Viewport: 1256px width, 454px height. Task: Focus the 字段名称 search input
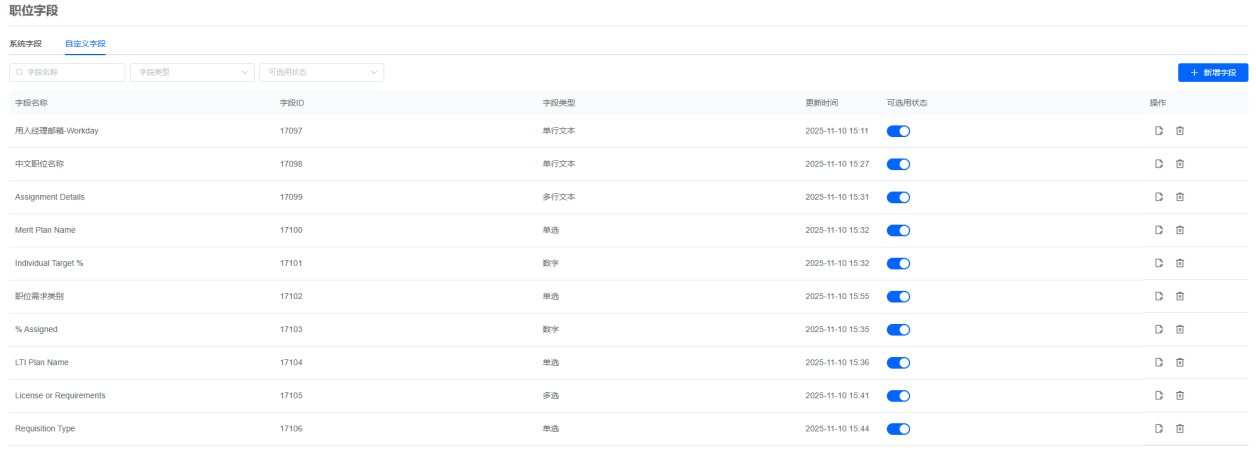click(x=67, y=72)
